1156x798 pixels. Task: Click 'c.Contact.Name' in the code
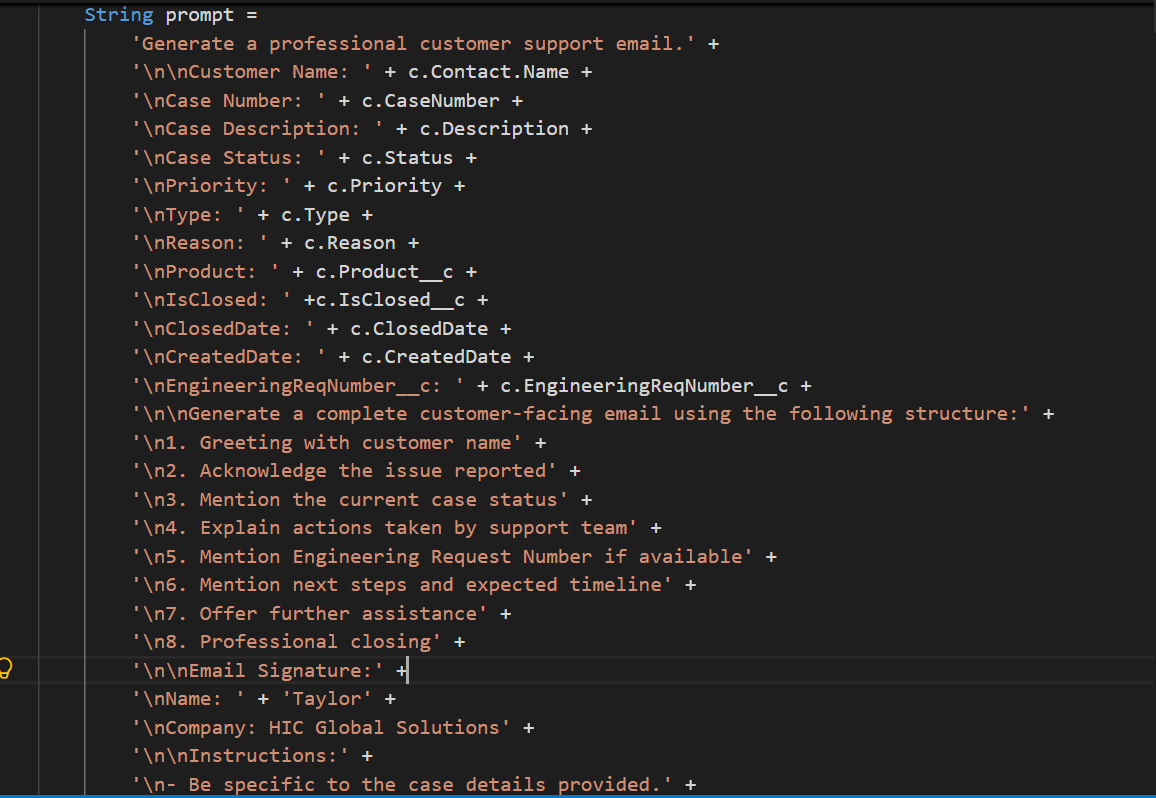[x=488, y=72]
